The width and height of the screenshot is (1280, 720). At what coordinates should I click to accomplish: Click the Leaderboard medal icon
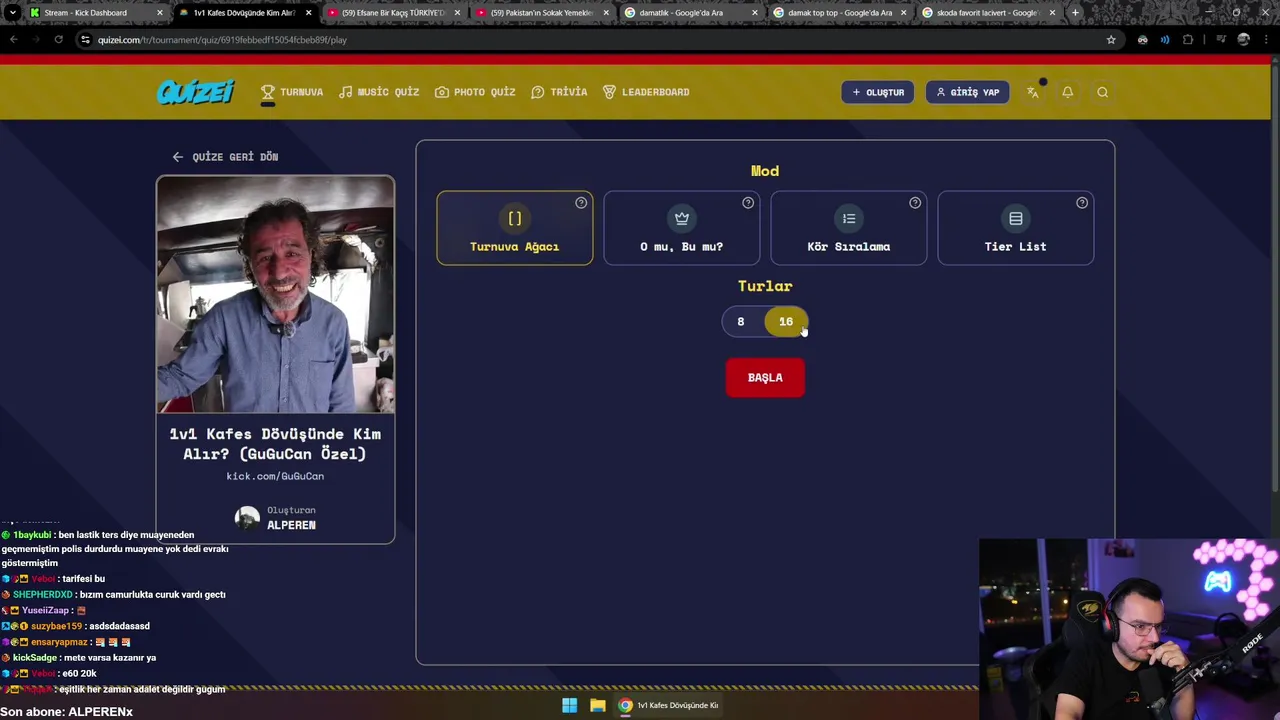pos(609,92)
